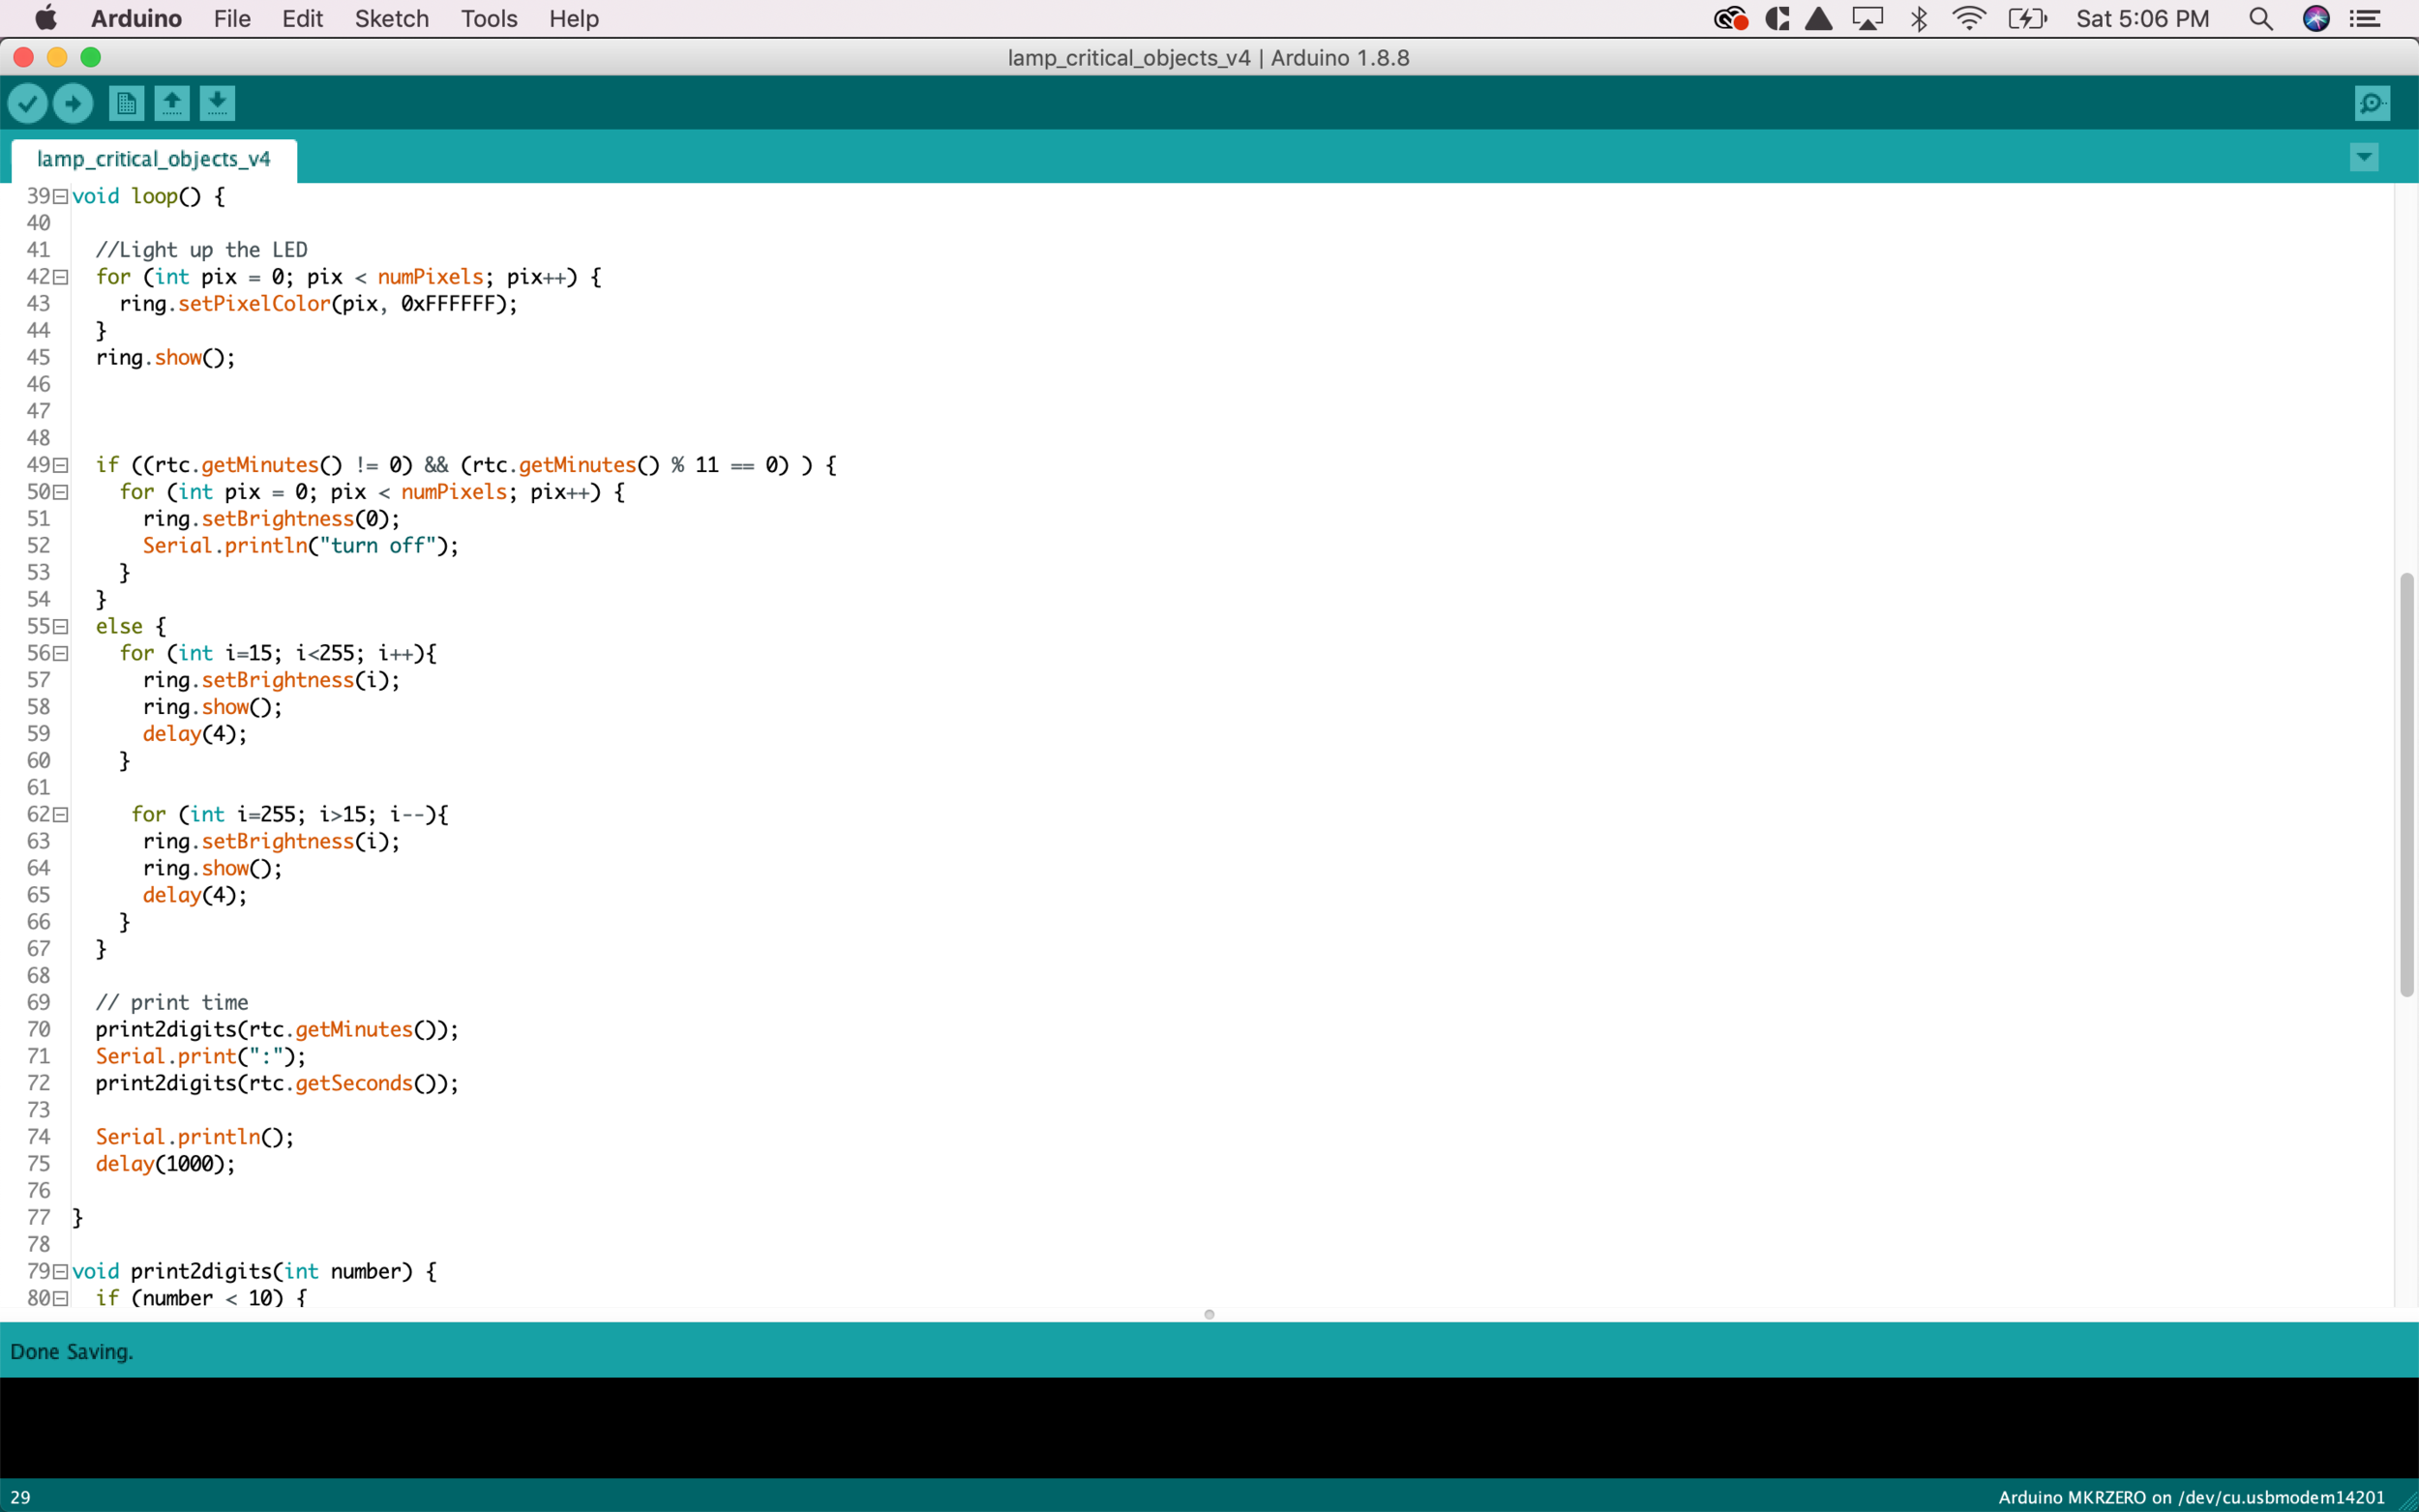Click the 'delay(1000);' line
Screen dimensions: 2419x1512
(165, 1164)
